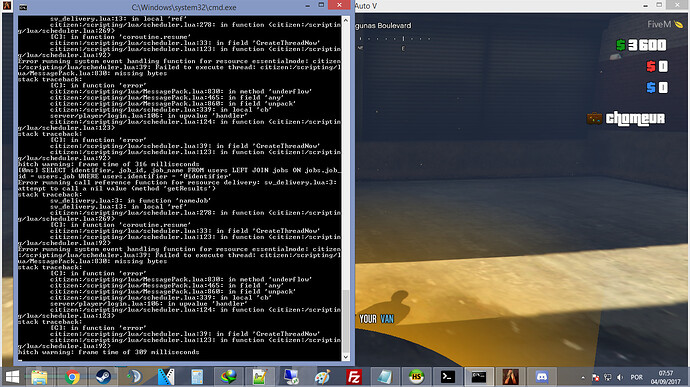The width and height of the screenshot is (690, 387).
Task: Minimize the cmd.exe window
Action: (x=308, y=6)
